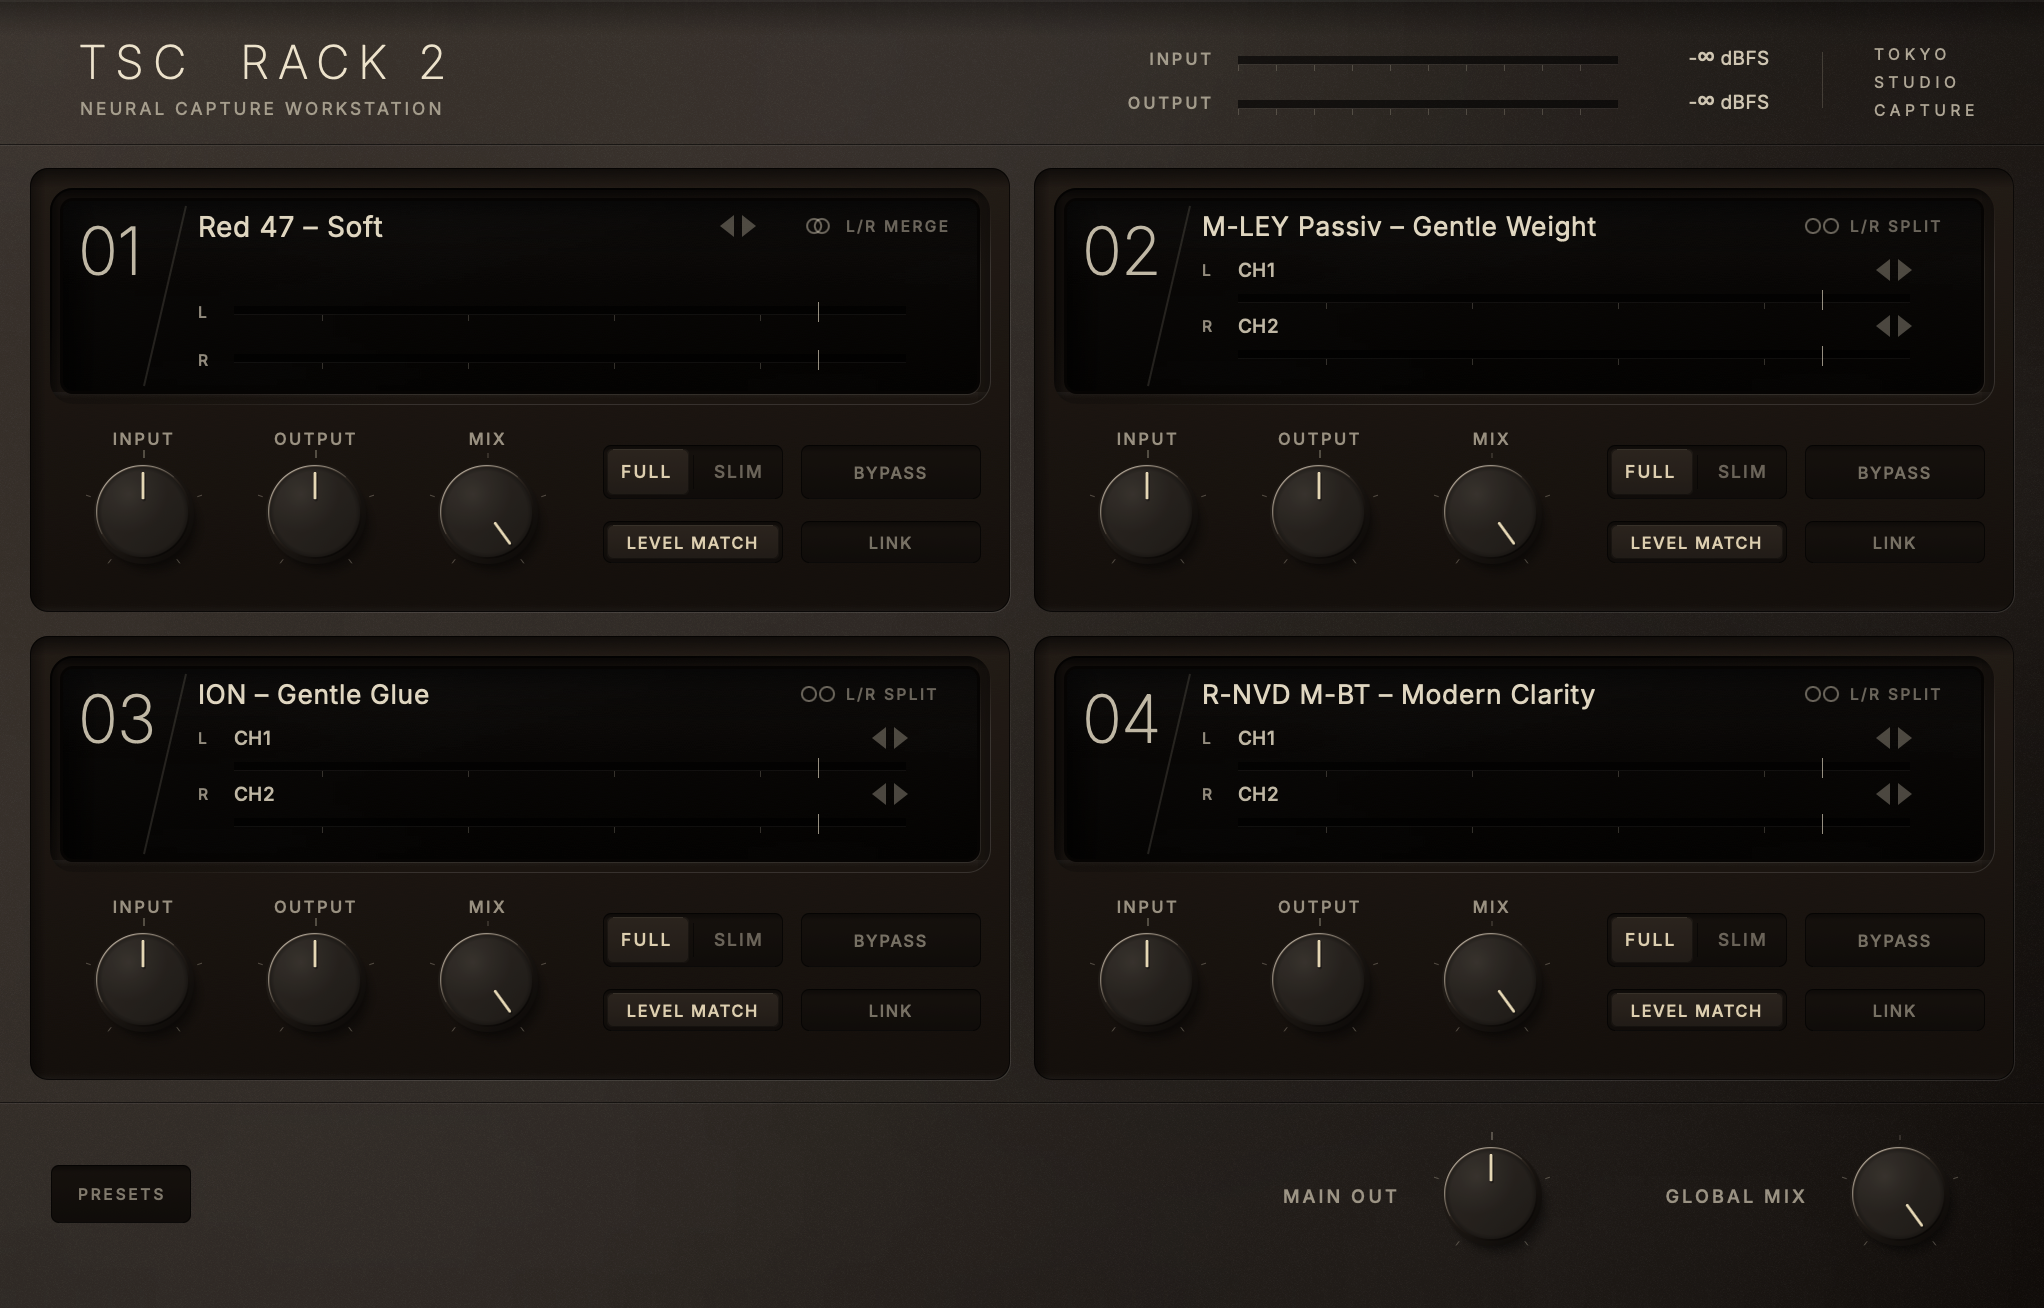Select FULL mode on slot 03
Viewport: 2044px width, 1308px height.
[x=646, y=939]
